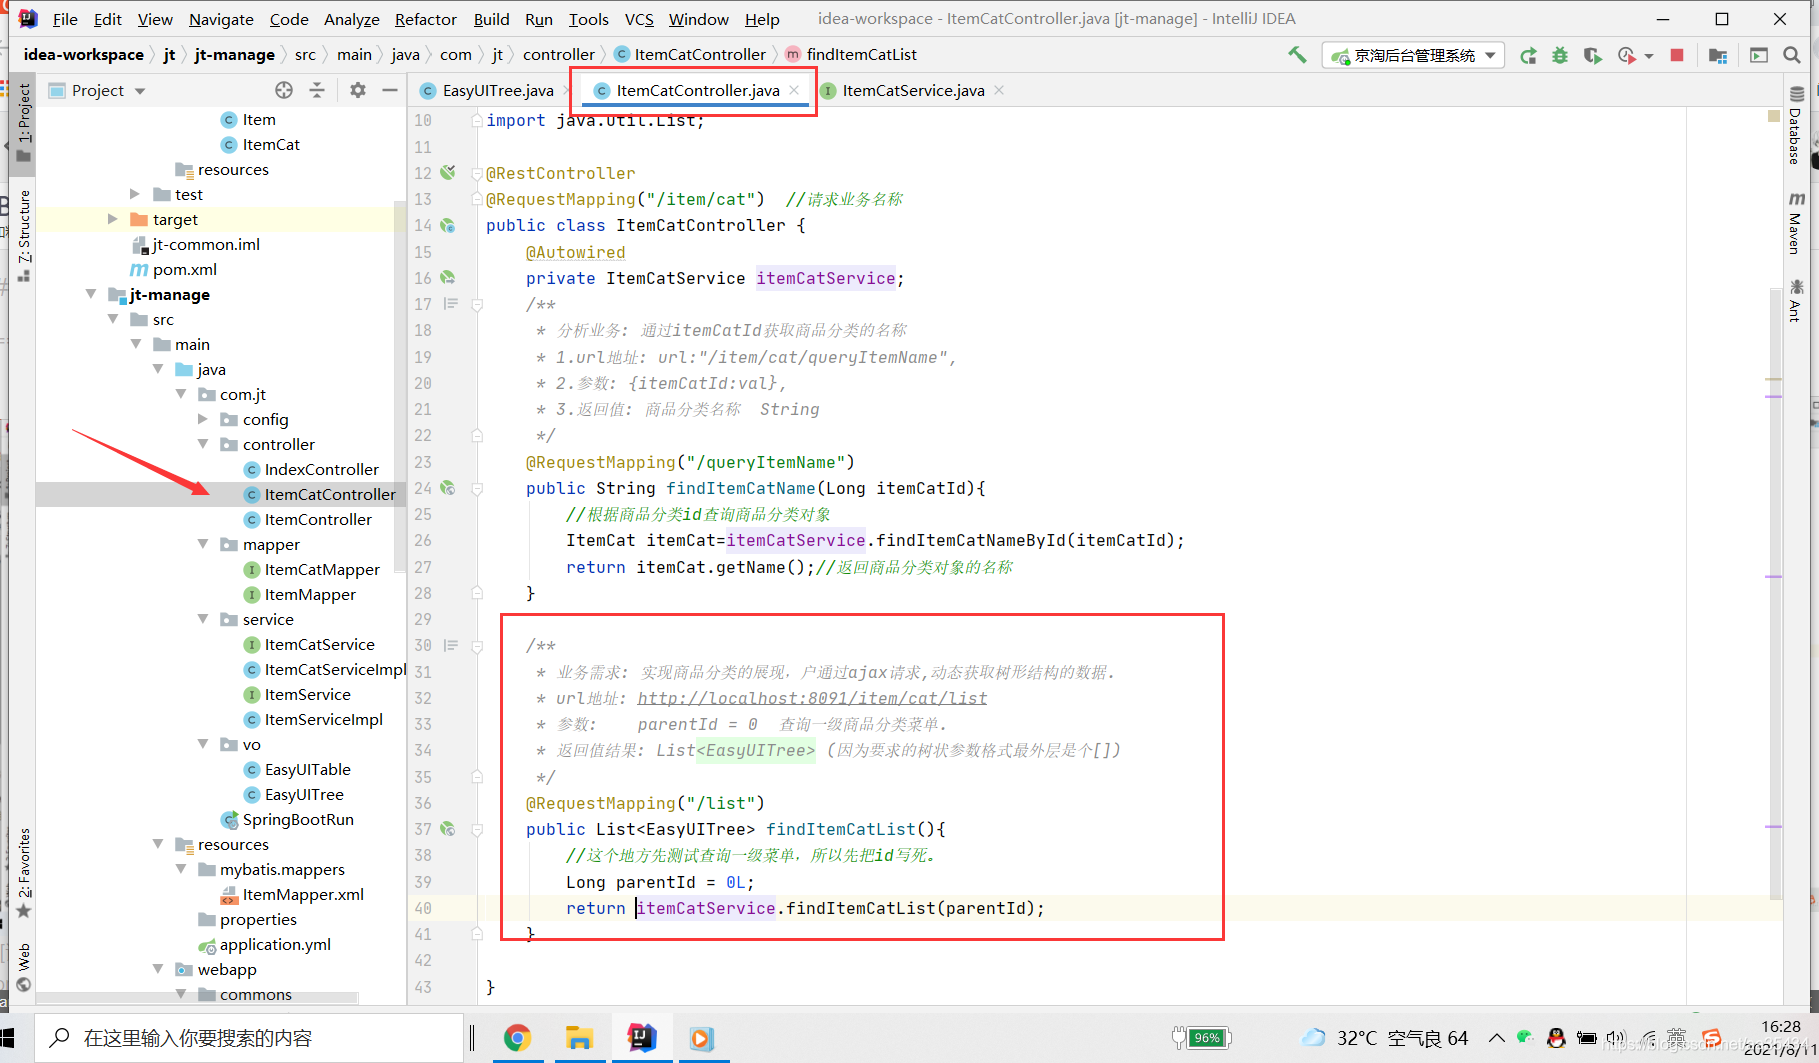Expand the test folder in the tree

tap(135, 194)
